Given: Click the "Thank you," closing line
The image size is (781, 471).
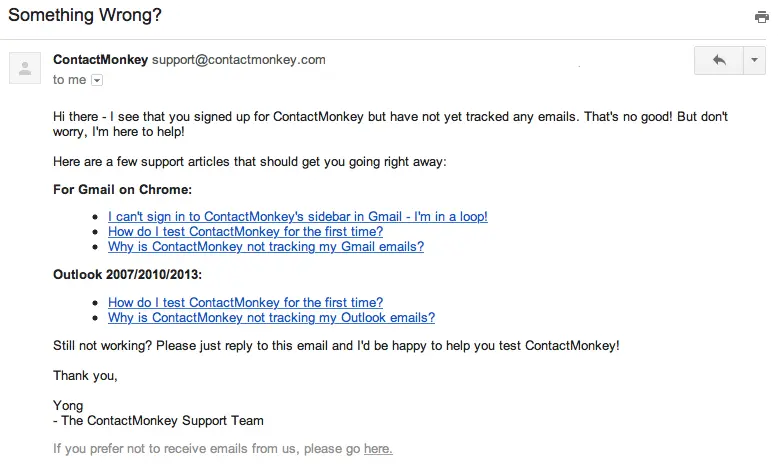Looking at the screenshot, I should (85, 376).
